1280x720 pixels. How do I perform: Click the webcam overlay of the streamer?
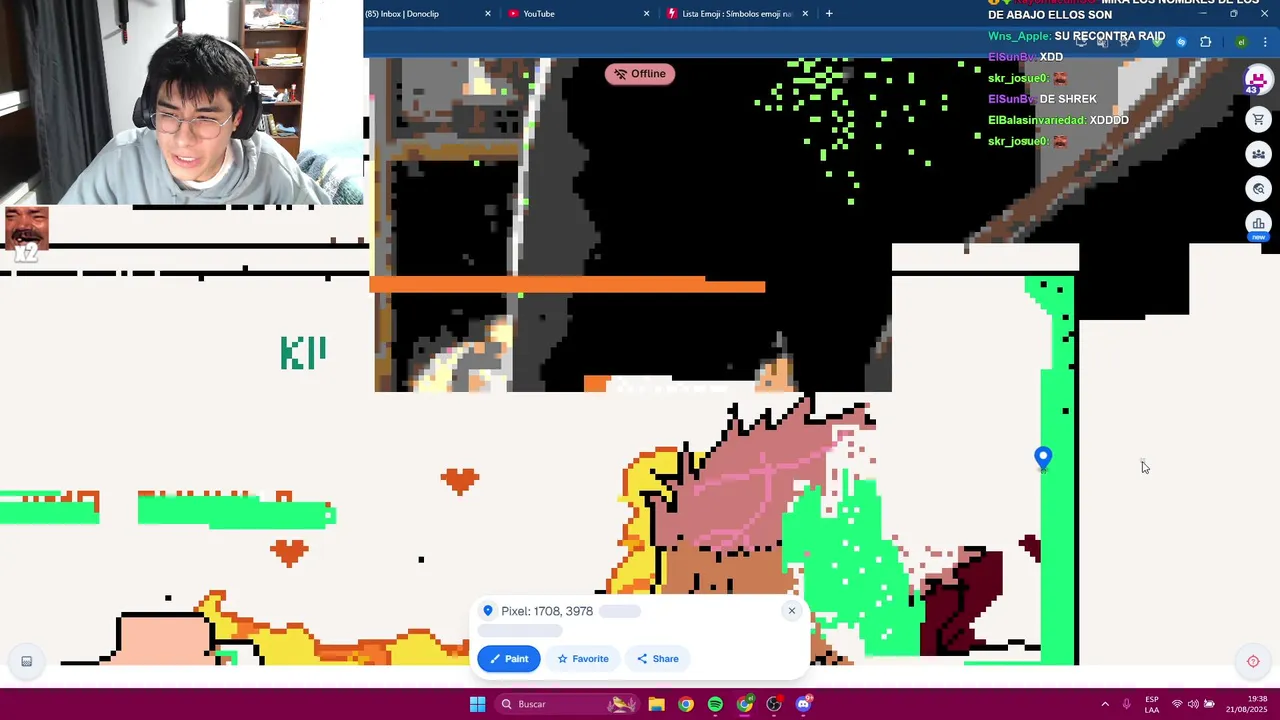(182, 102)
